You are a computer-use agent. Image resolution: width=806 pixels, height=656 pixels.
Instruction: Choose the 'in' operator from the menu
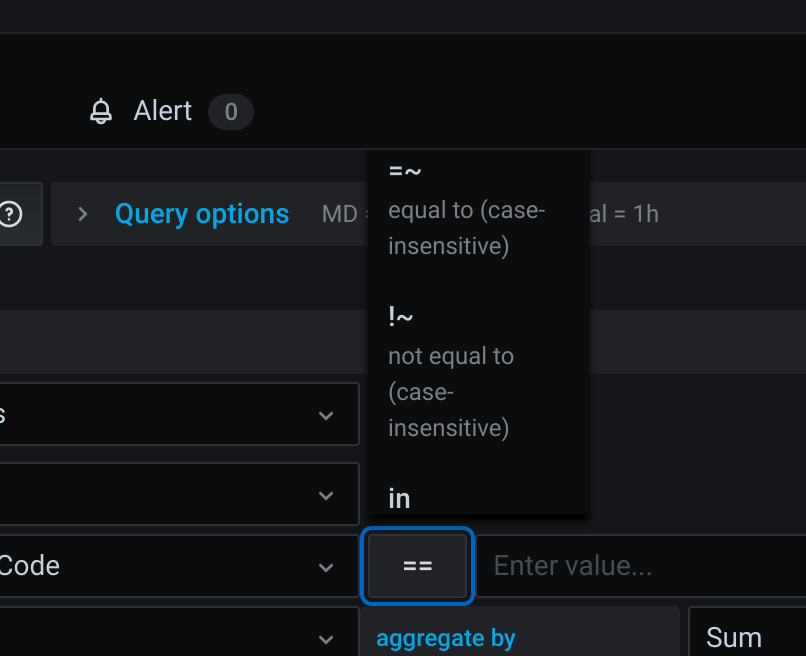coord(399,497)
